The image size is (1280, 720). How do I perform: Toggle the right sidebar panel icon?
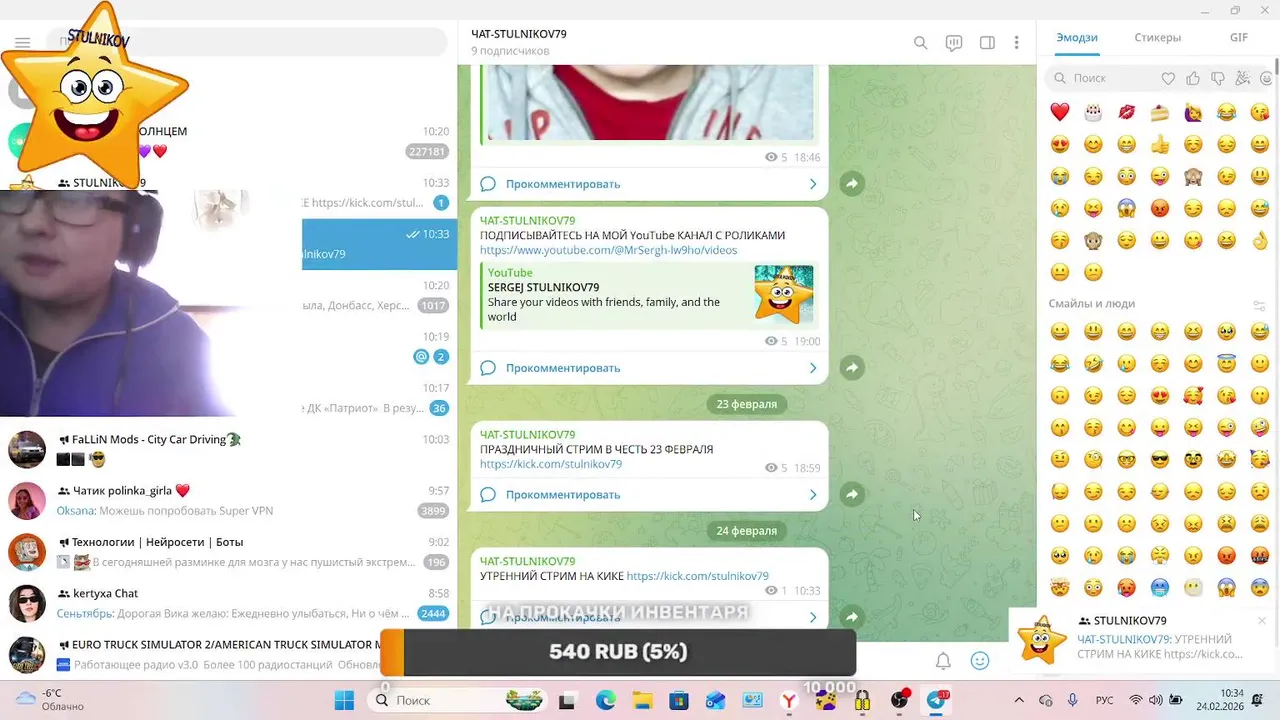click(x=987, y=43)
